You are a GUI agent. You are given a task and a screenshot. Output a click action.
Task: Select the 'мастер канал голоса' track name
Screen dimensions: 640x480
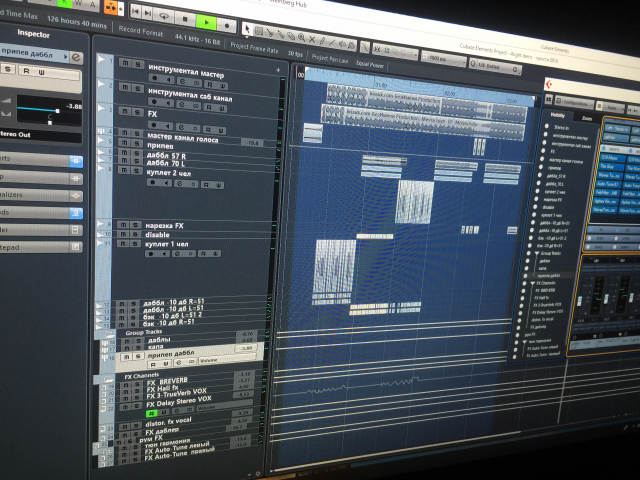183,137
